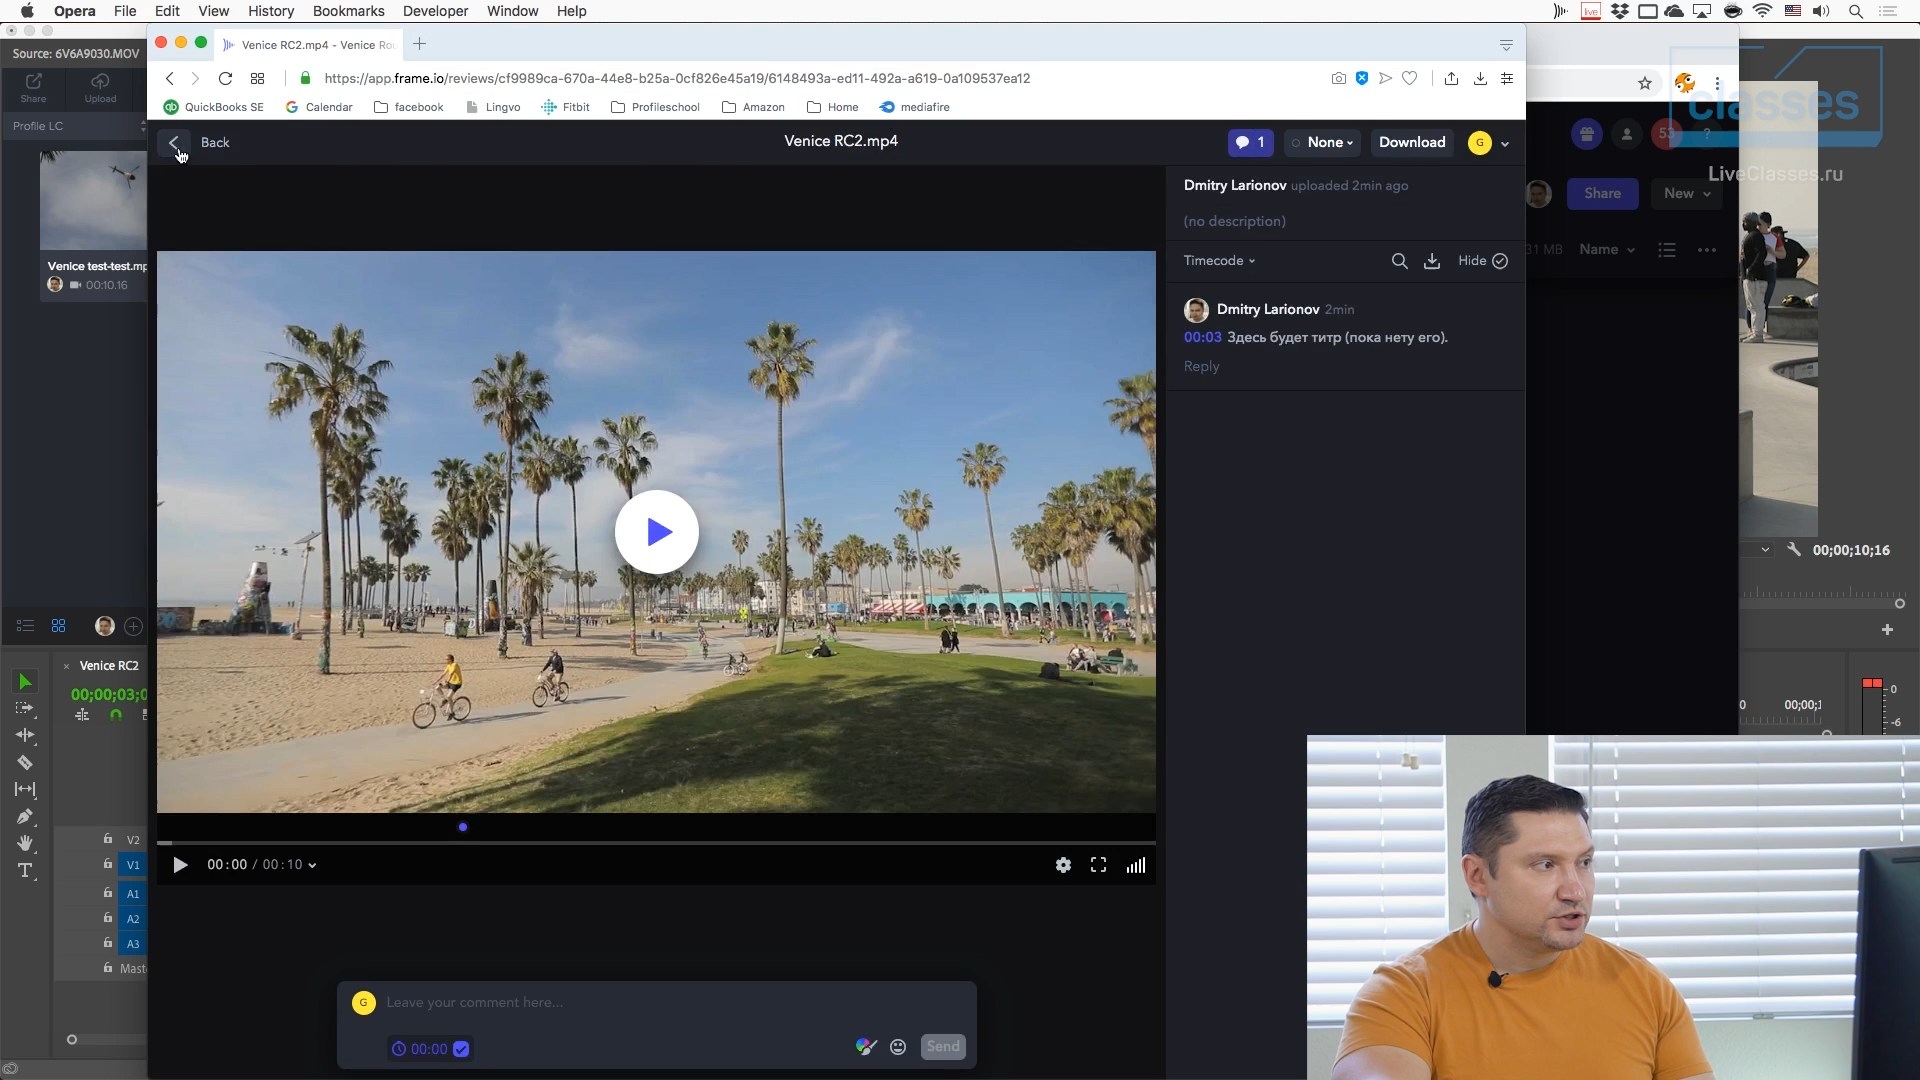This screenshot has height=1080, width=1920.
Task: Click the comments count badge icon
Action: tap(1250, 142)
